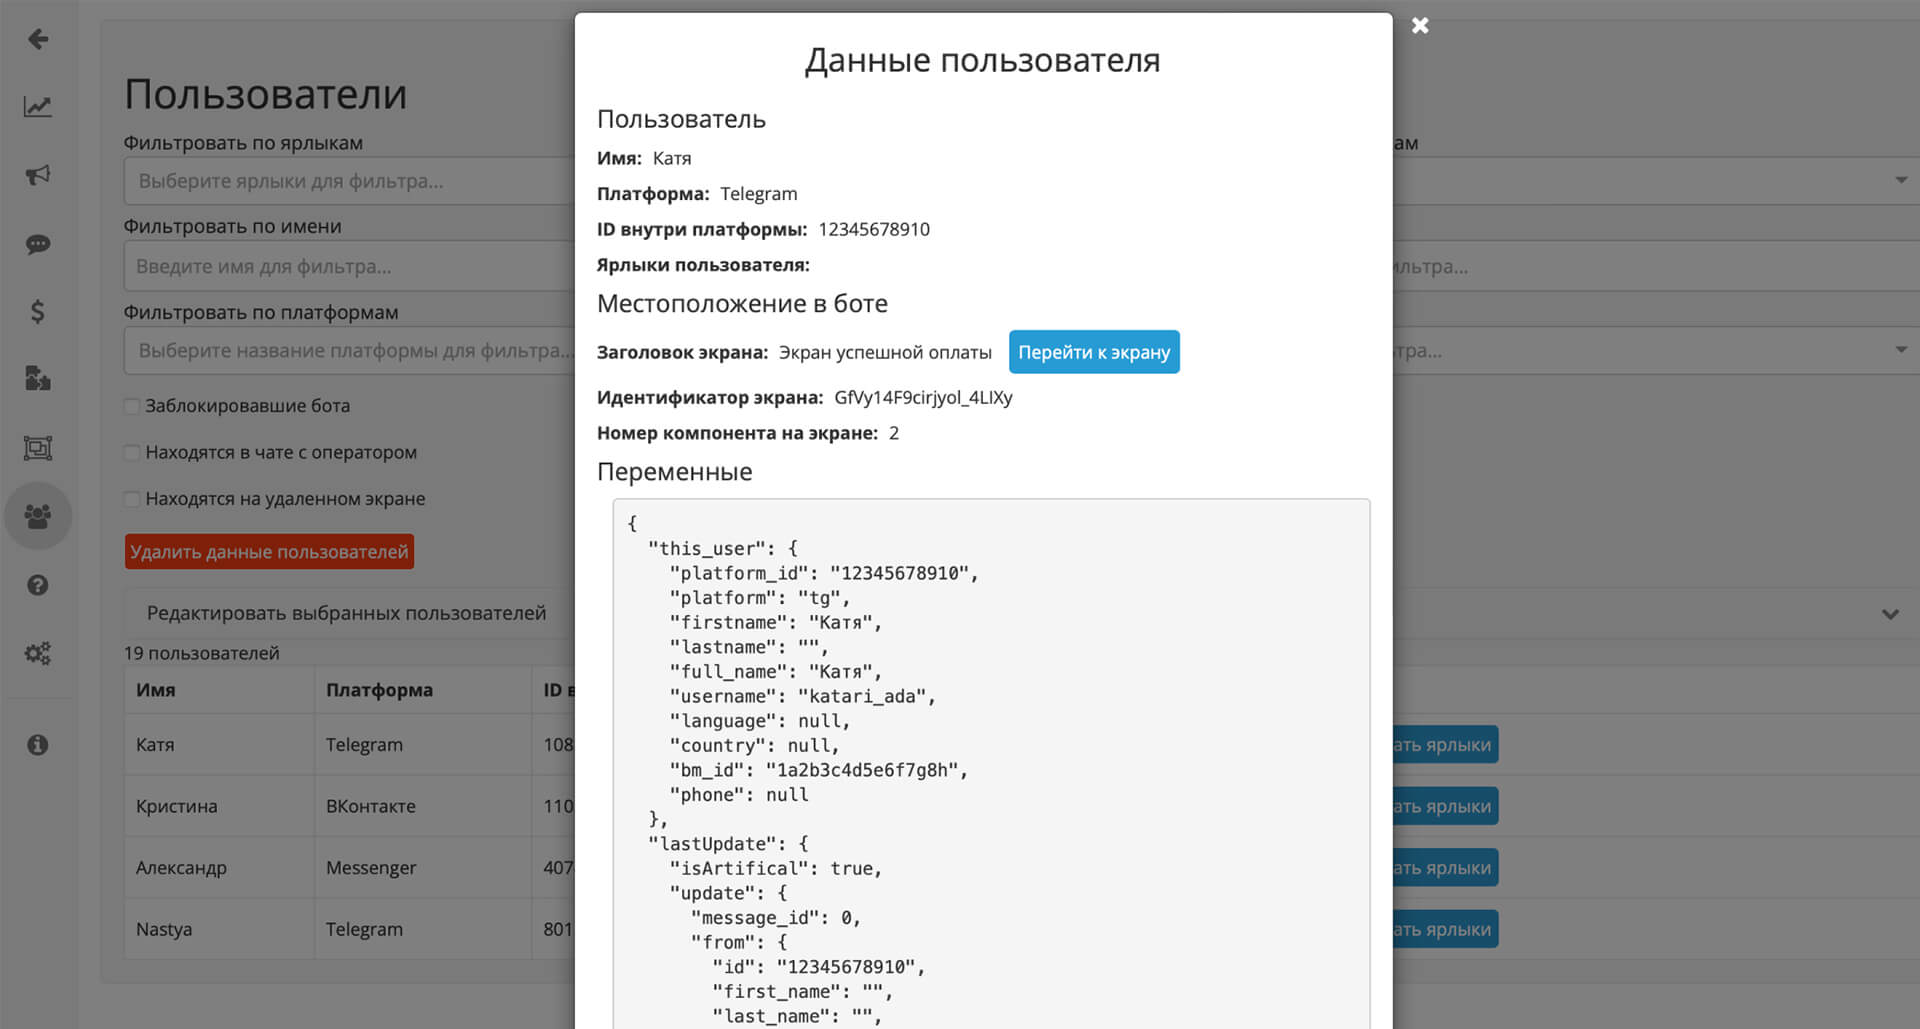Click the red 'Удалить данные пользователей' button
Viewport: 1920px width, 1029px height.
[x=269, y=551]
